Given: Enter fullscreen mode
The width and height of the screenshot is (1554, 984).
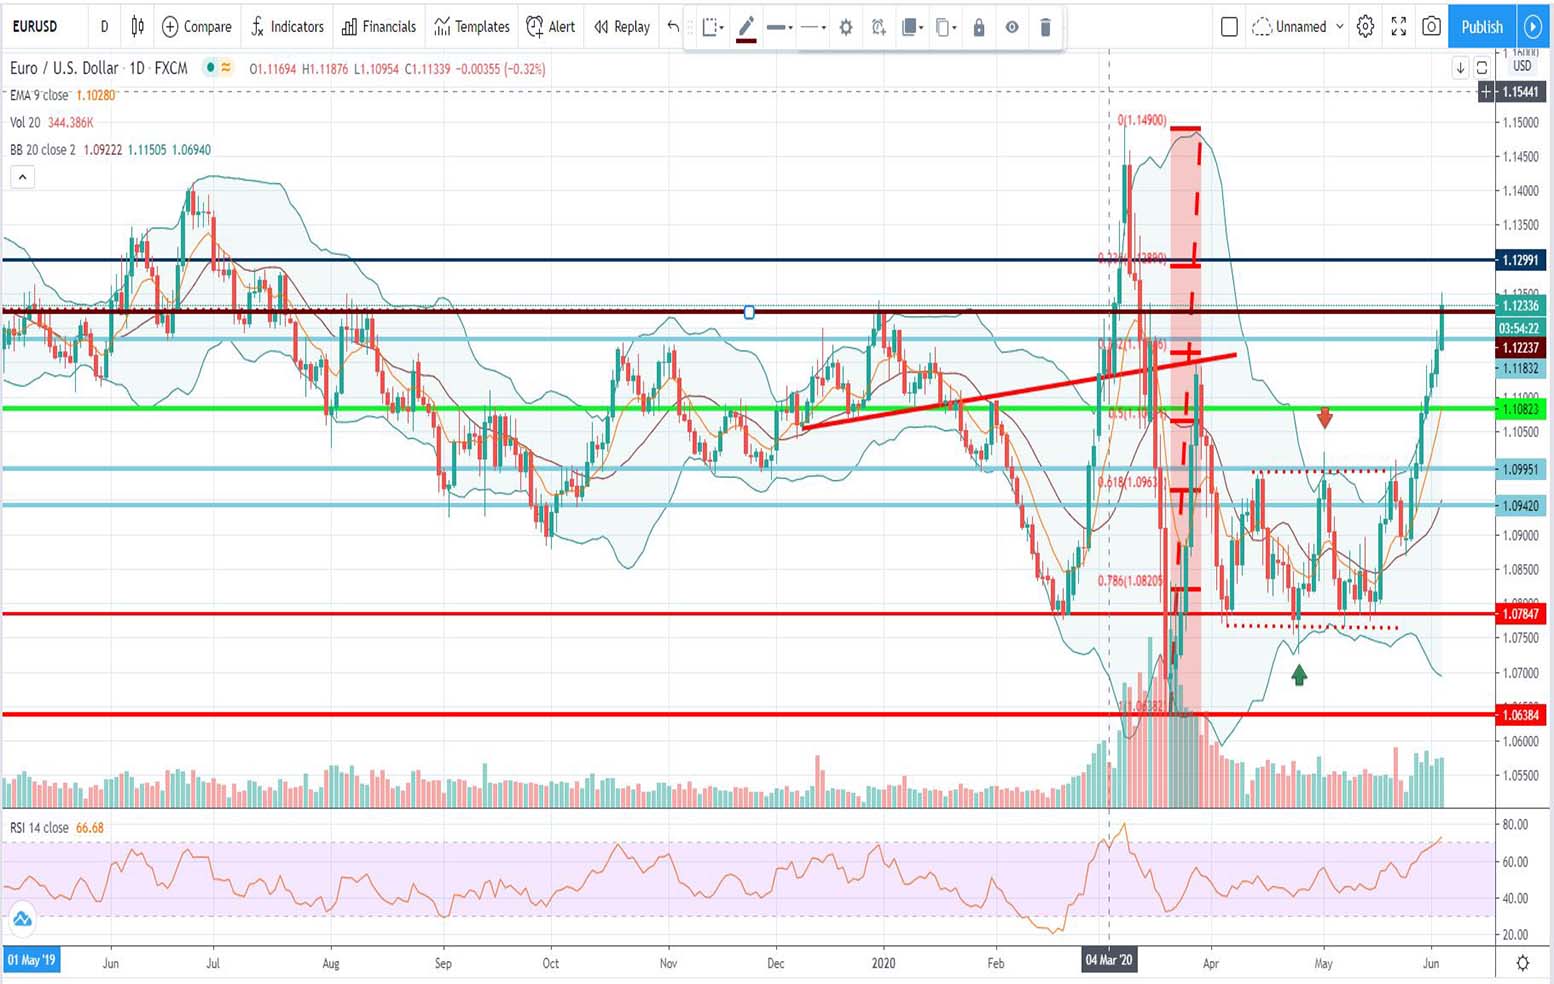Looking at the screenshot, I should [1398, 27].
